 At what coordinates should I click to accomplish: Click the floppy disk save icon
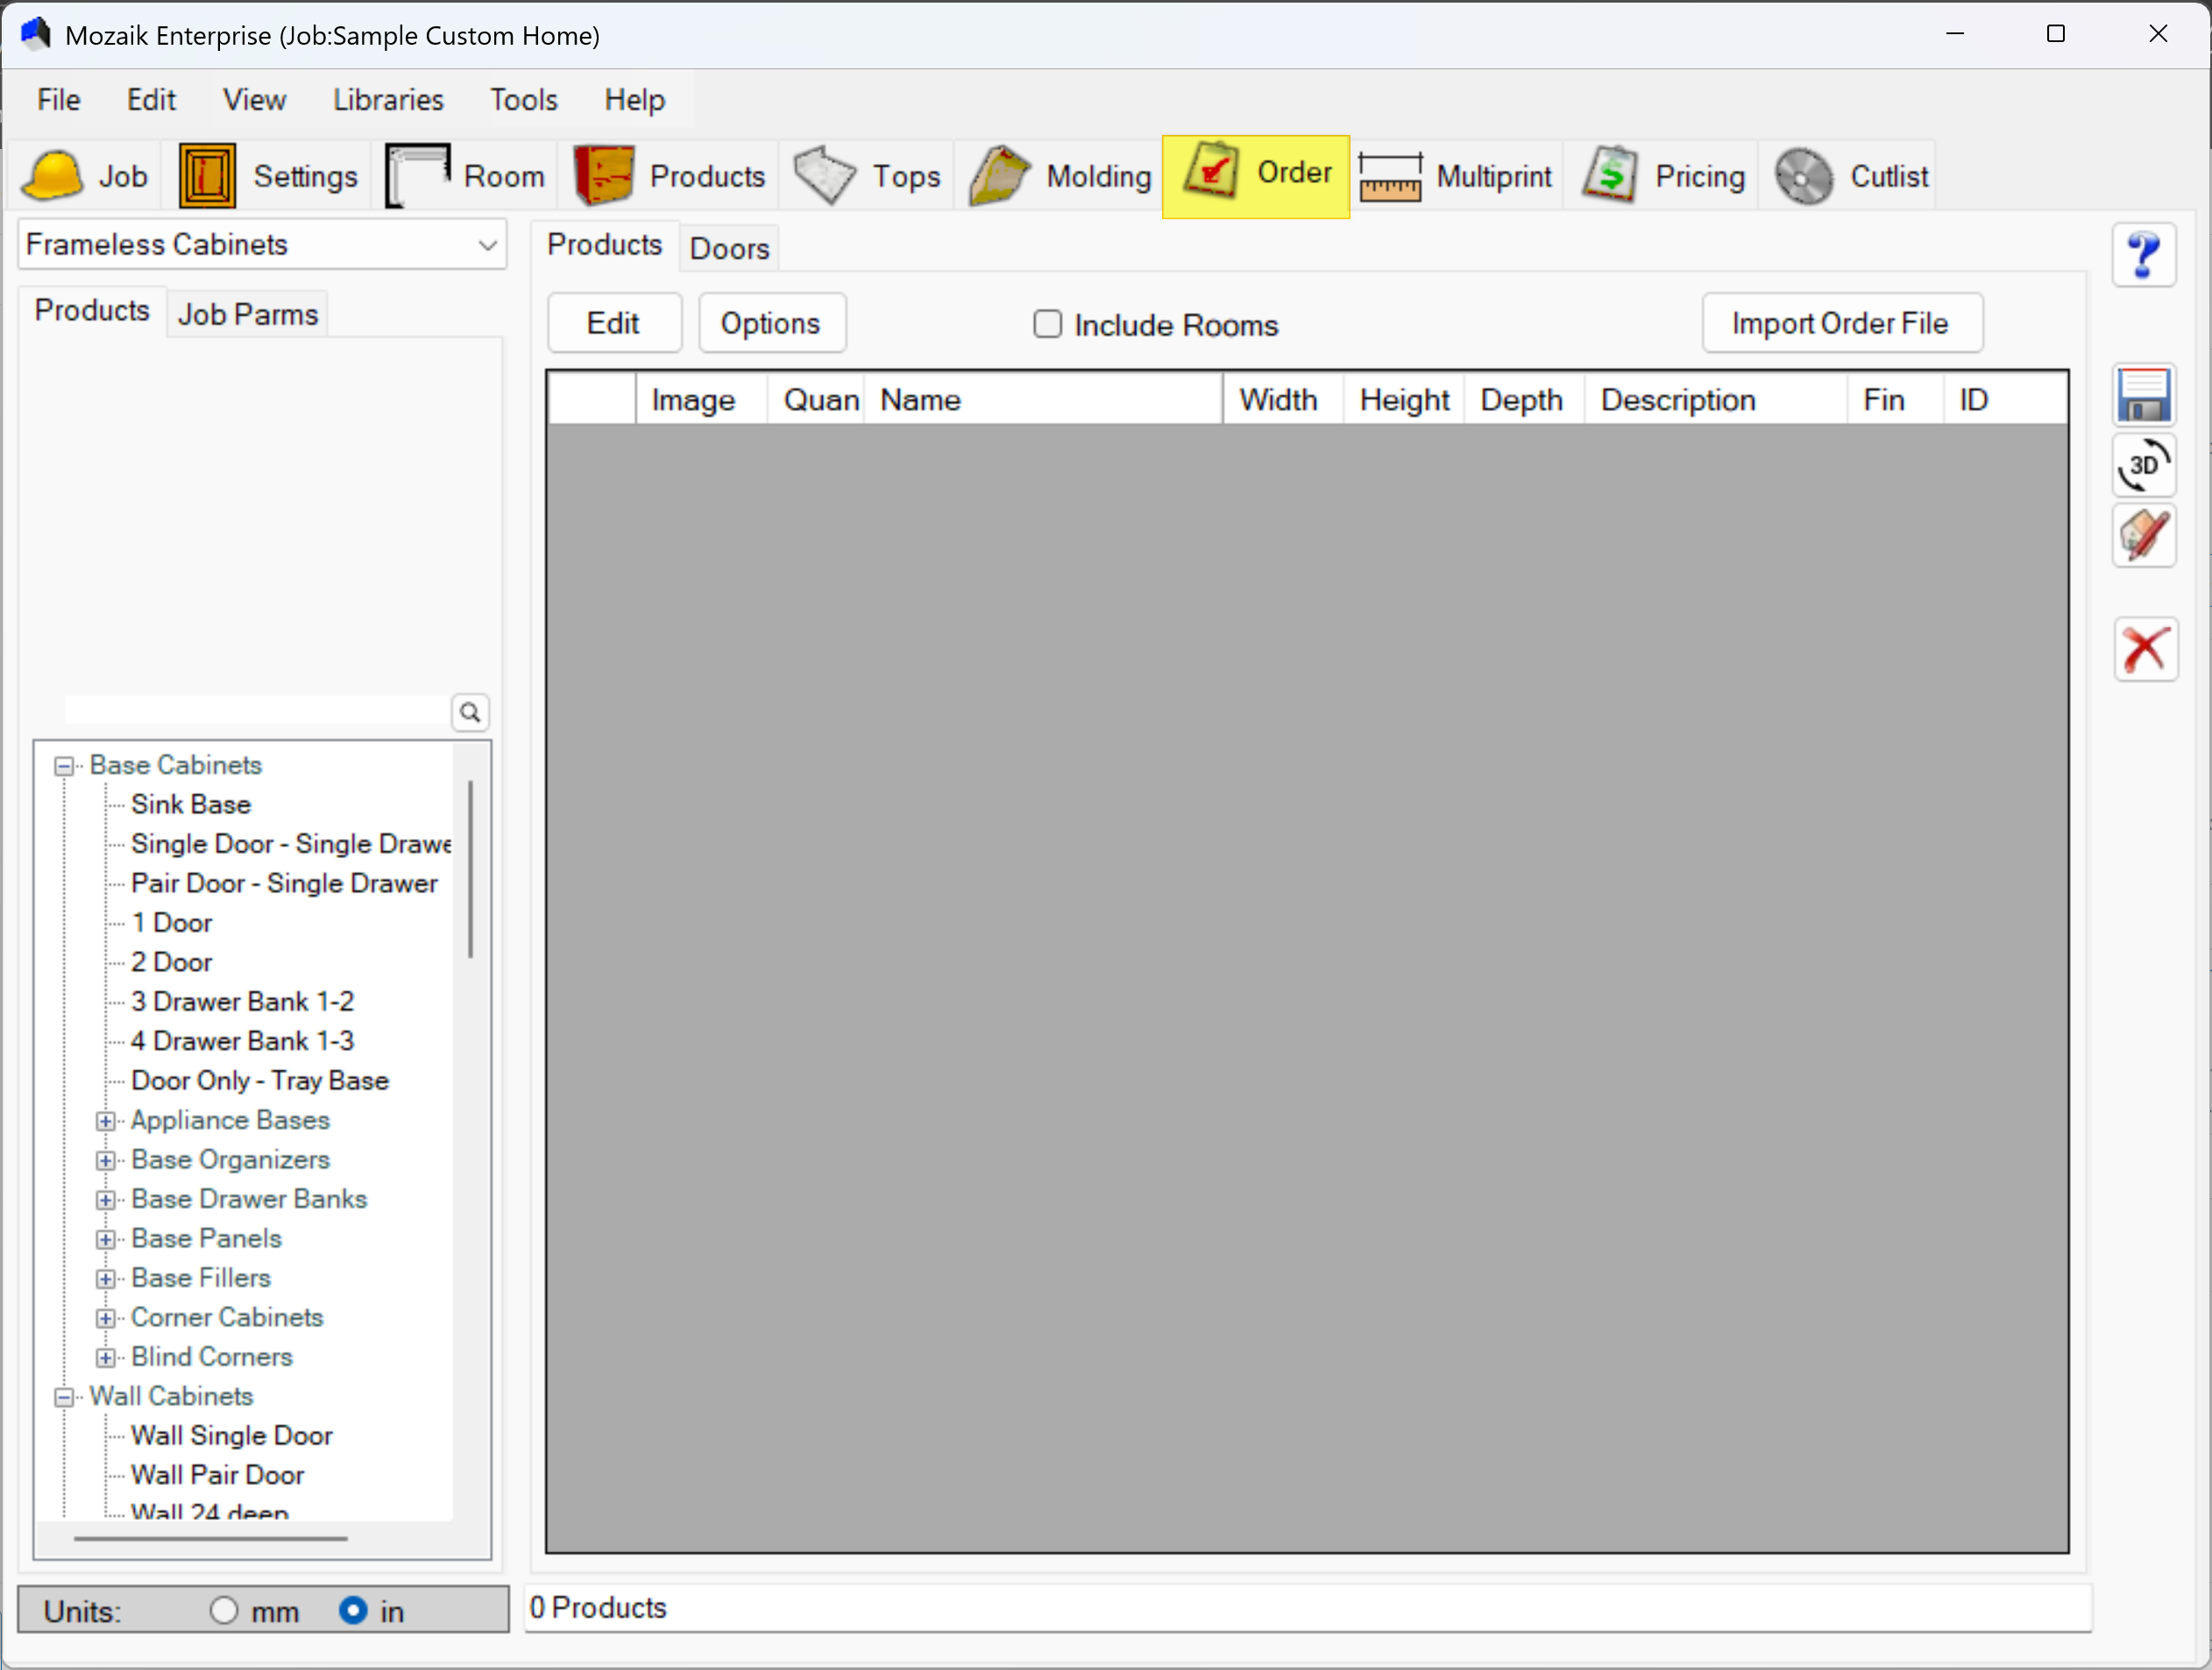pos(2143,395)
